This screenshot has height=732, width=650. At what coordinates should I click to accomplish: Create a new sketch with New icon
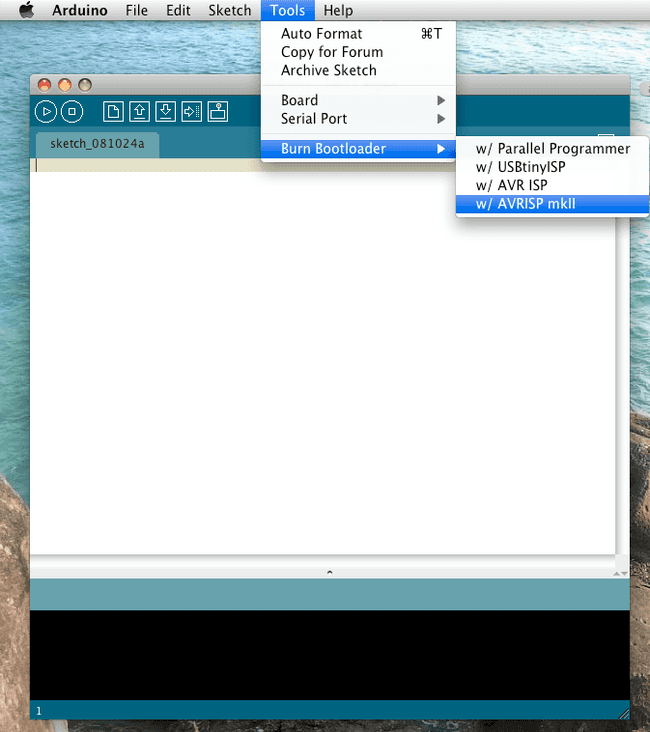click(x=114, y=112)
